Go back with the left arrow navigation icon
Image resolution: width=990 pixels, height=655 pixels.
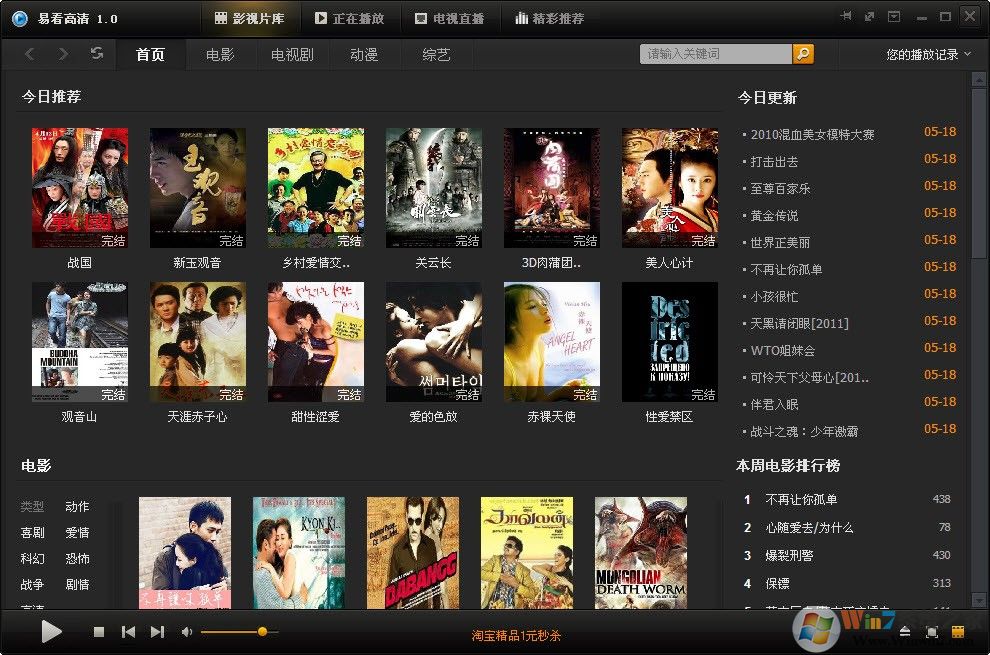[x=30, y=54]
